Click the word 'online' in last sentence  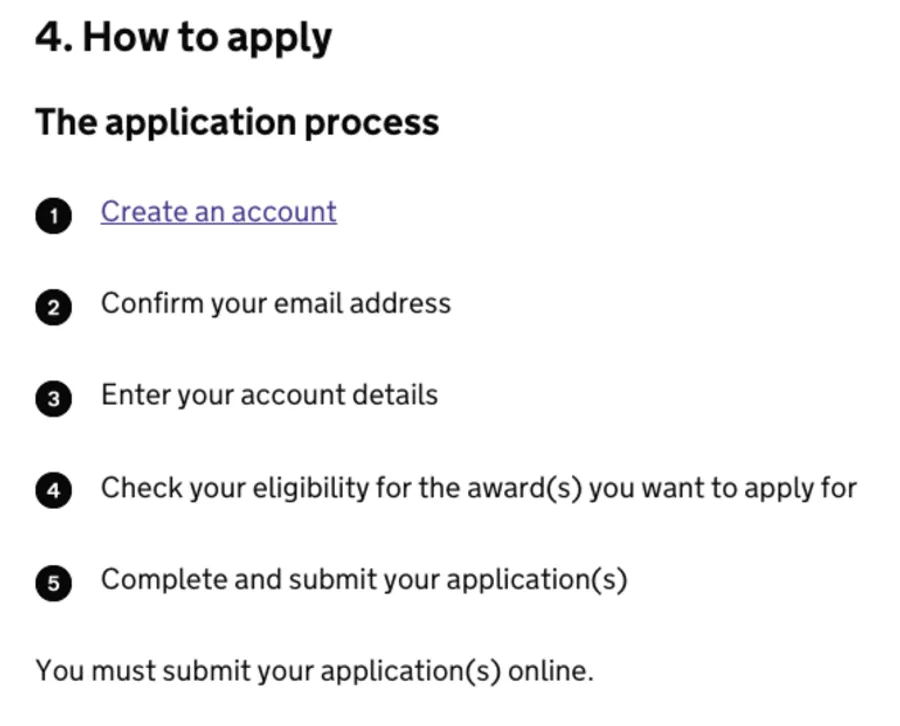(x=549, y=670)
